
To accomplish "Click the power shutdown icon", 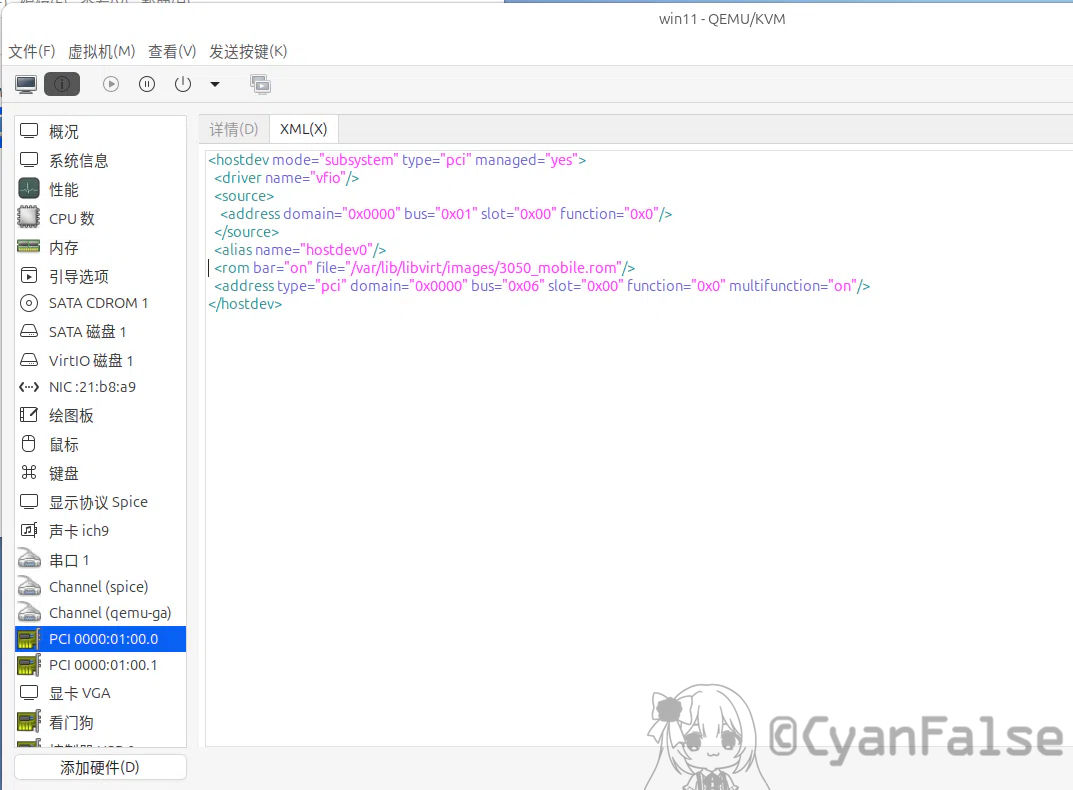I will (183, 85).
